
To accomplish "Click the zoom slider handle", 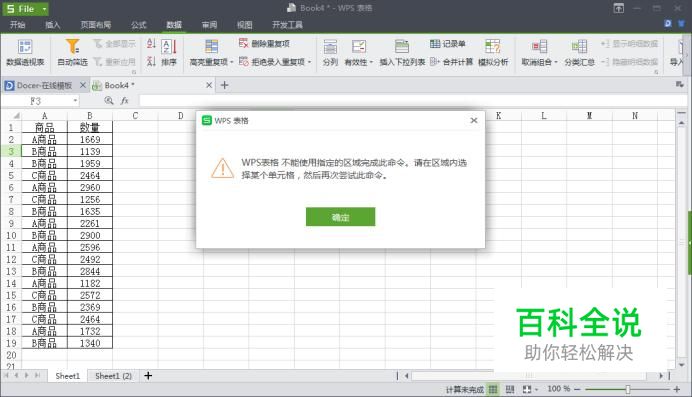I will click(x=628, y=389).
